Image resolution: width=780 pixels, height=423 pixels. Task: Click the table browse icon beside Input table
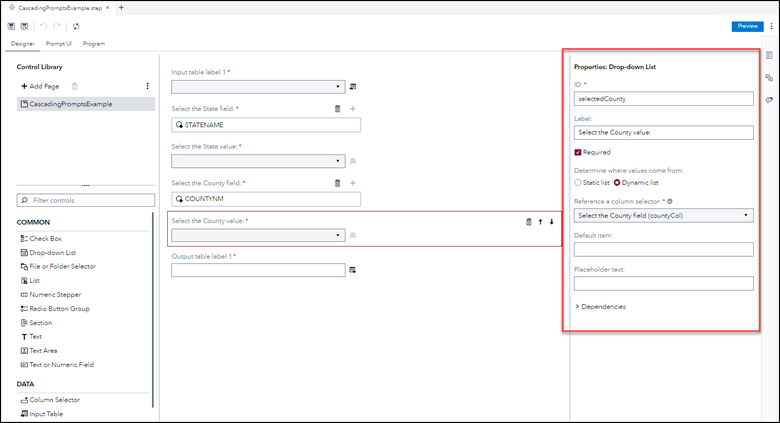pyautogui.click(x=353, y=87)
